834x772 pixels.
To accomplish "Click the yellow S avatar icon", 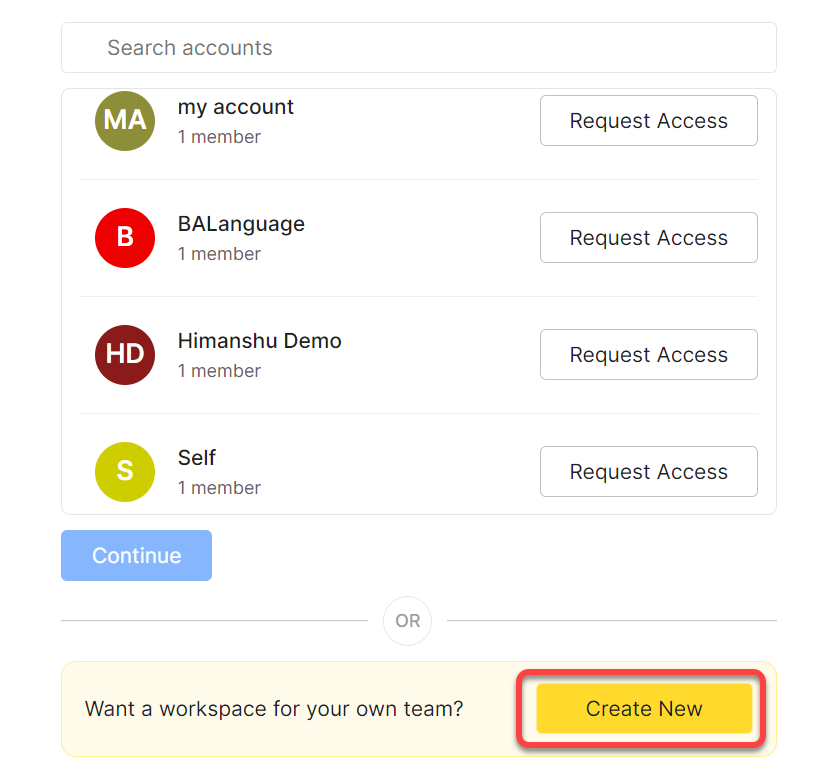I will 125,472.
